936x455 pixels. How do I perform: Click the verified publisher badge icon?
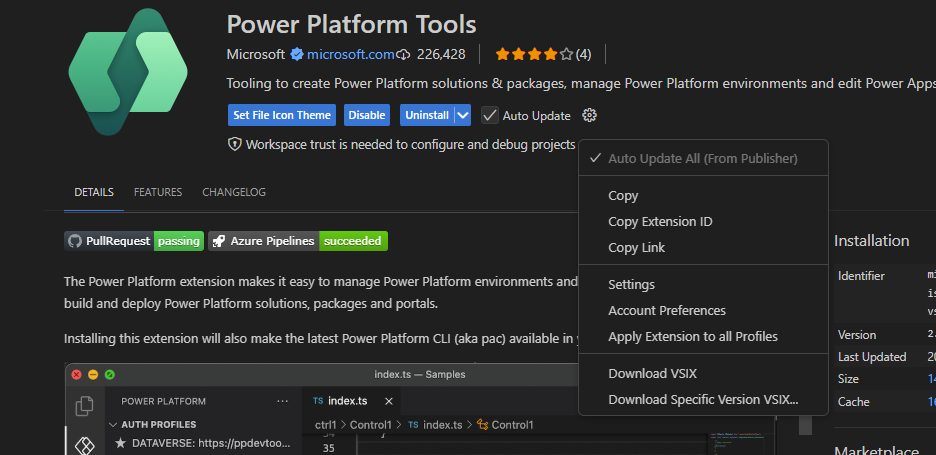297,55
